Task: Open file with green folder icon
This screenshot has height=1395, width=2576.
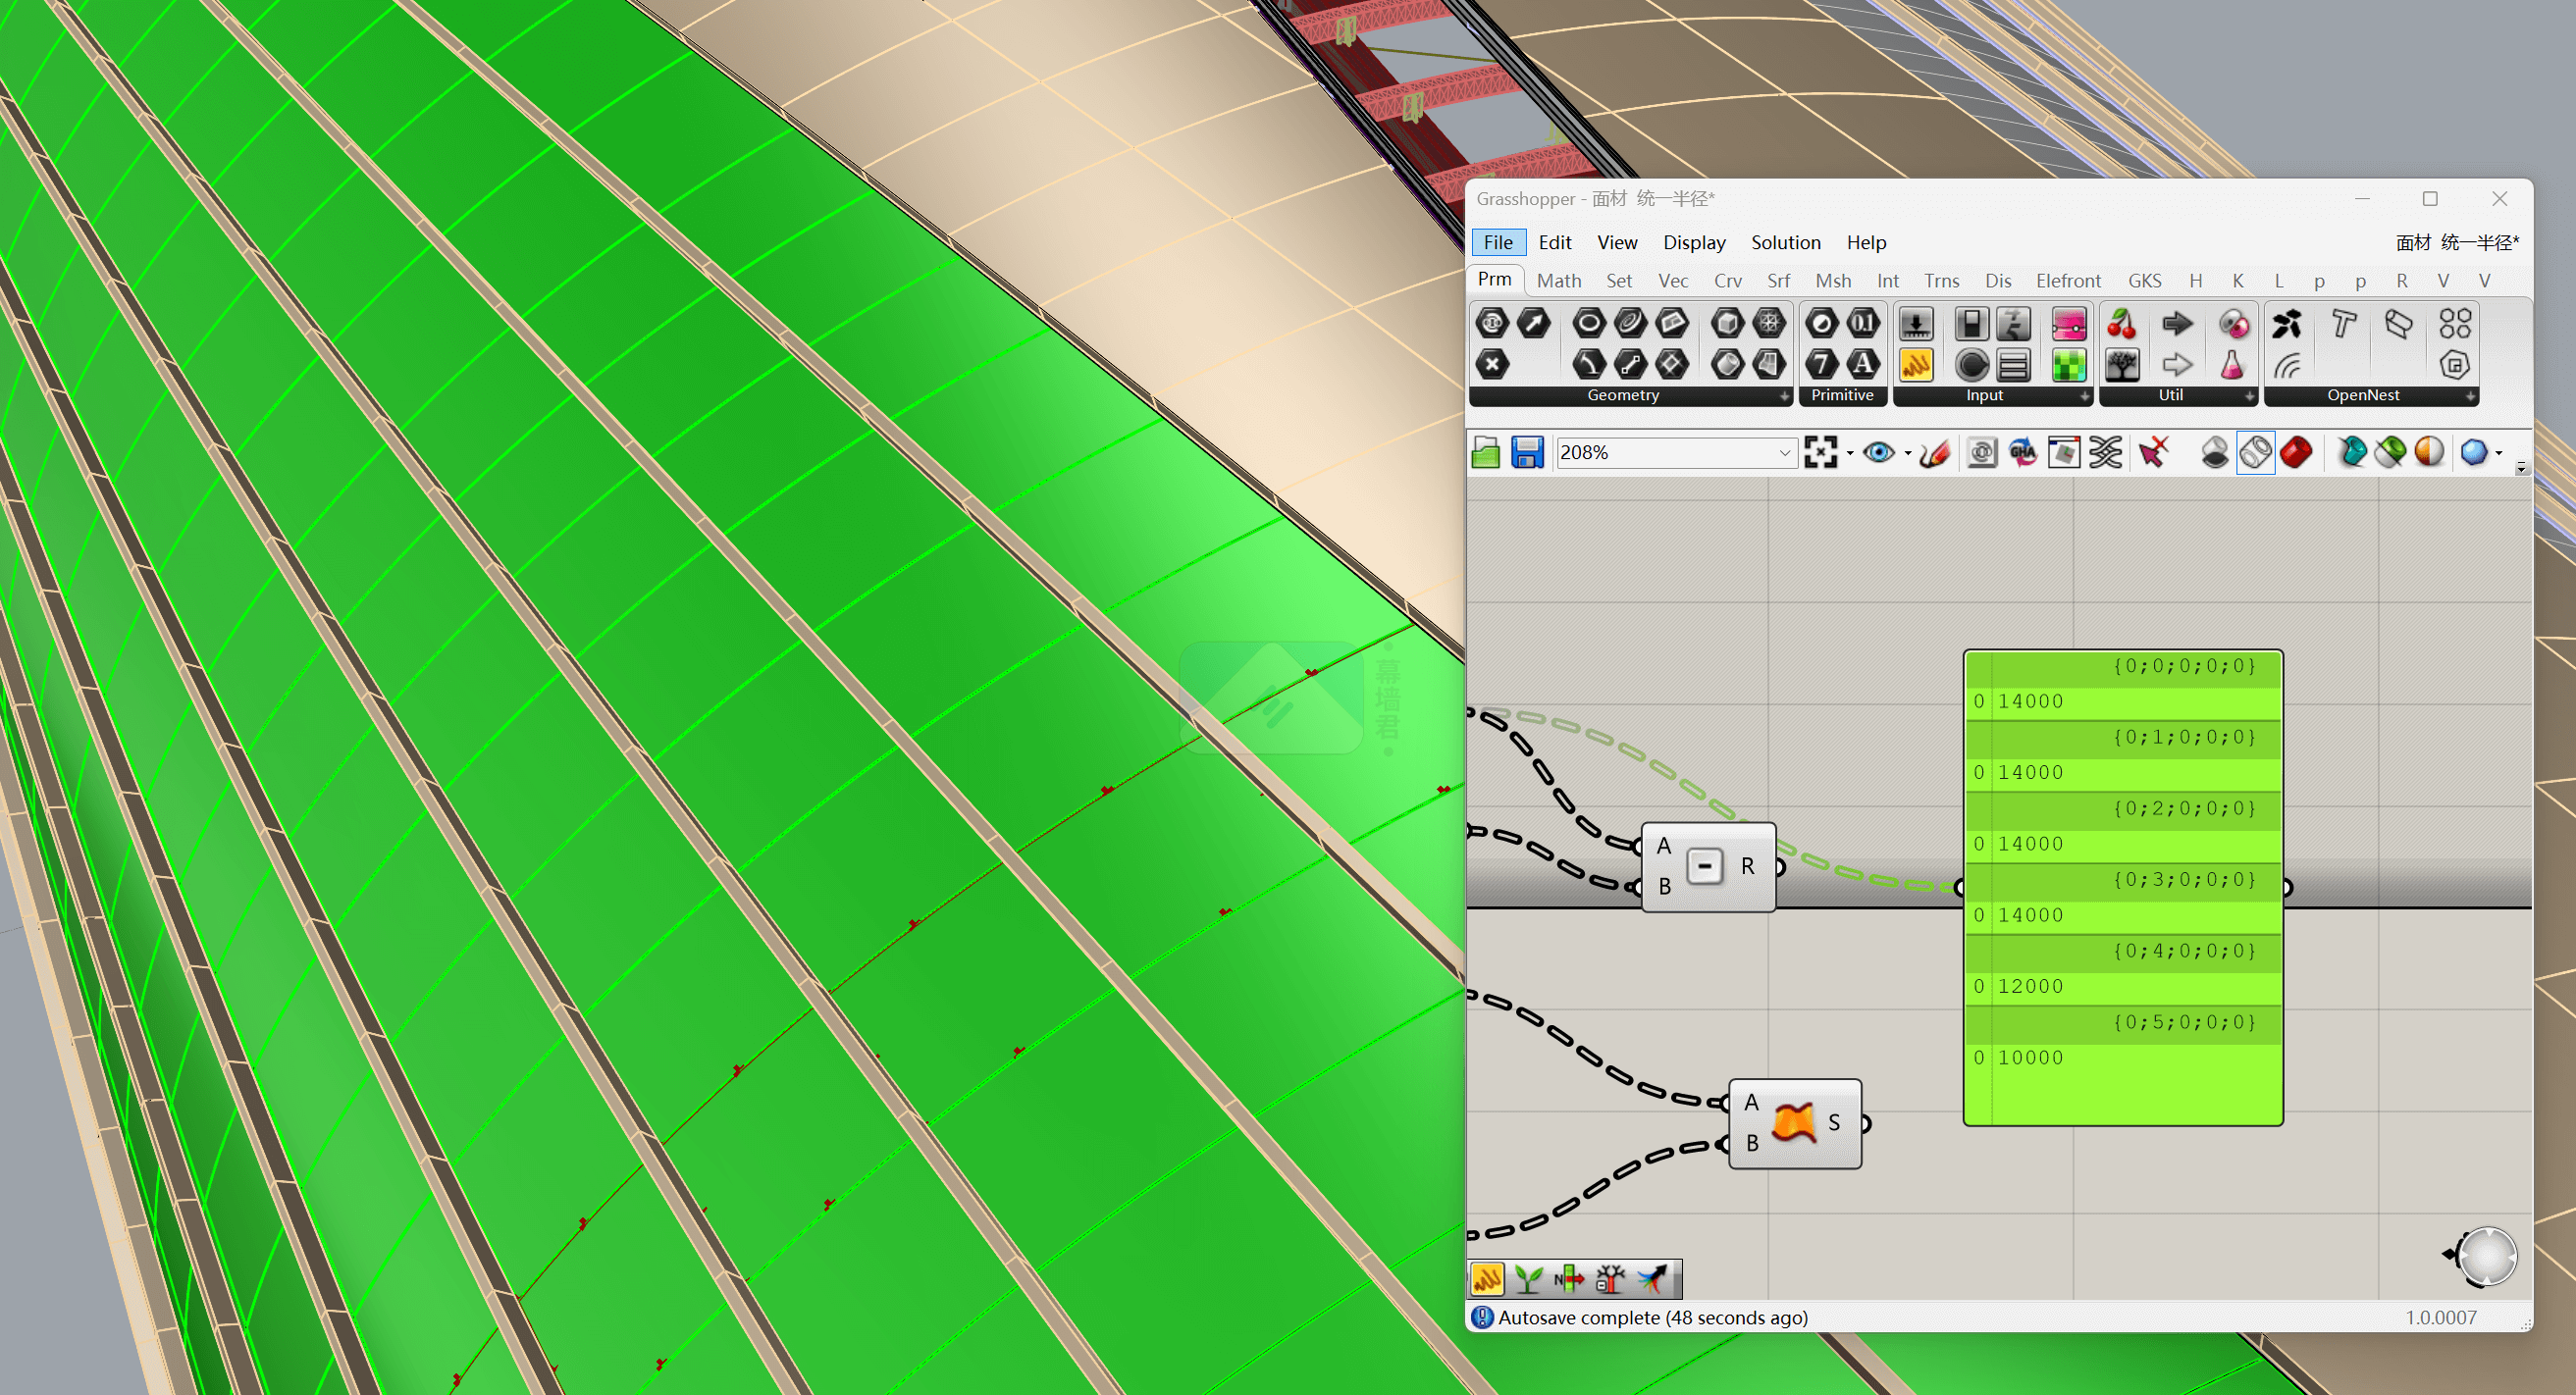Action: point(1486,453)
